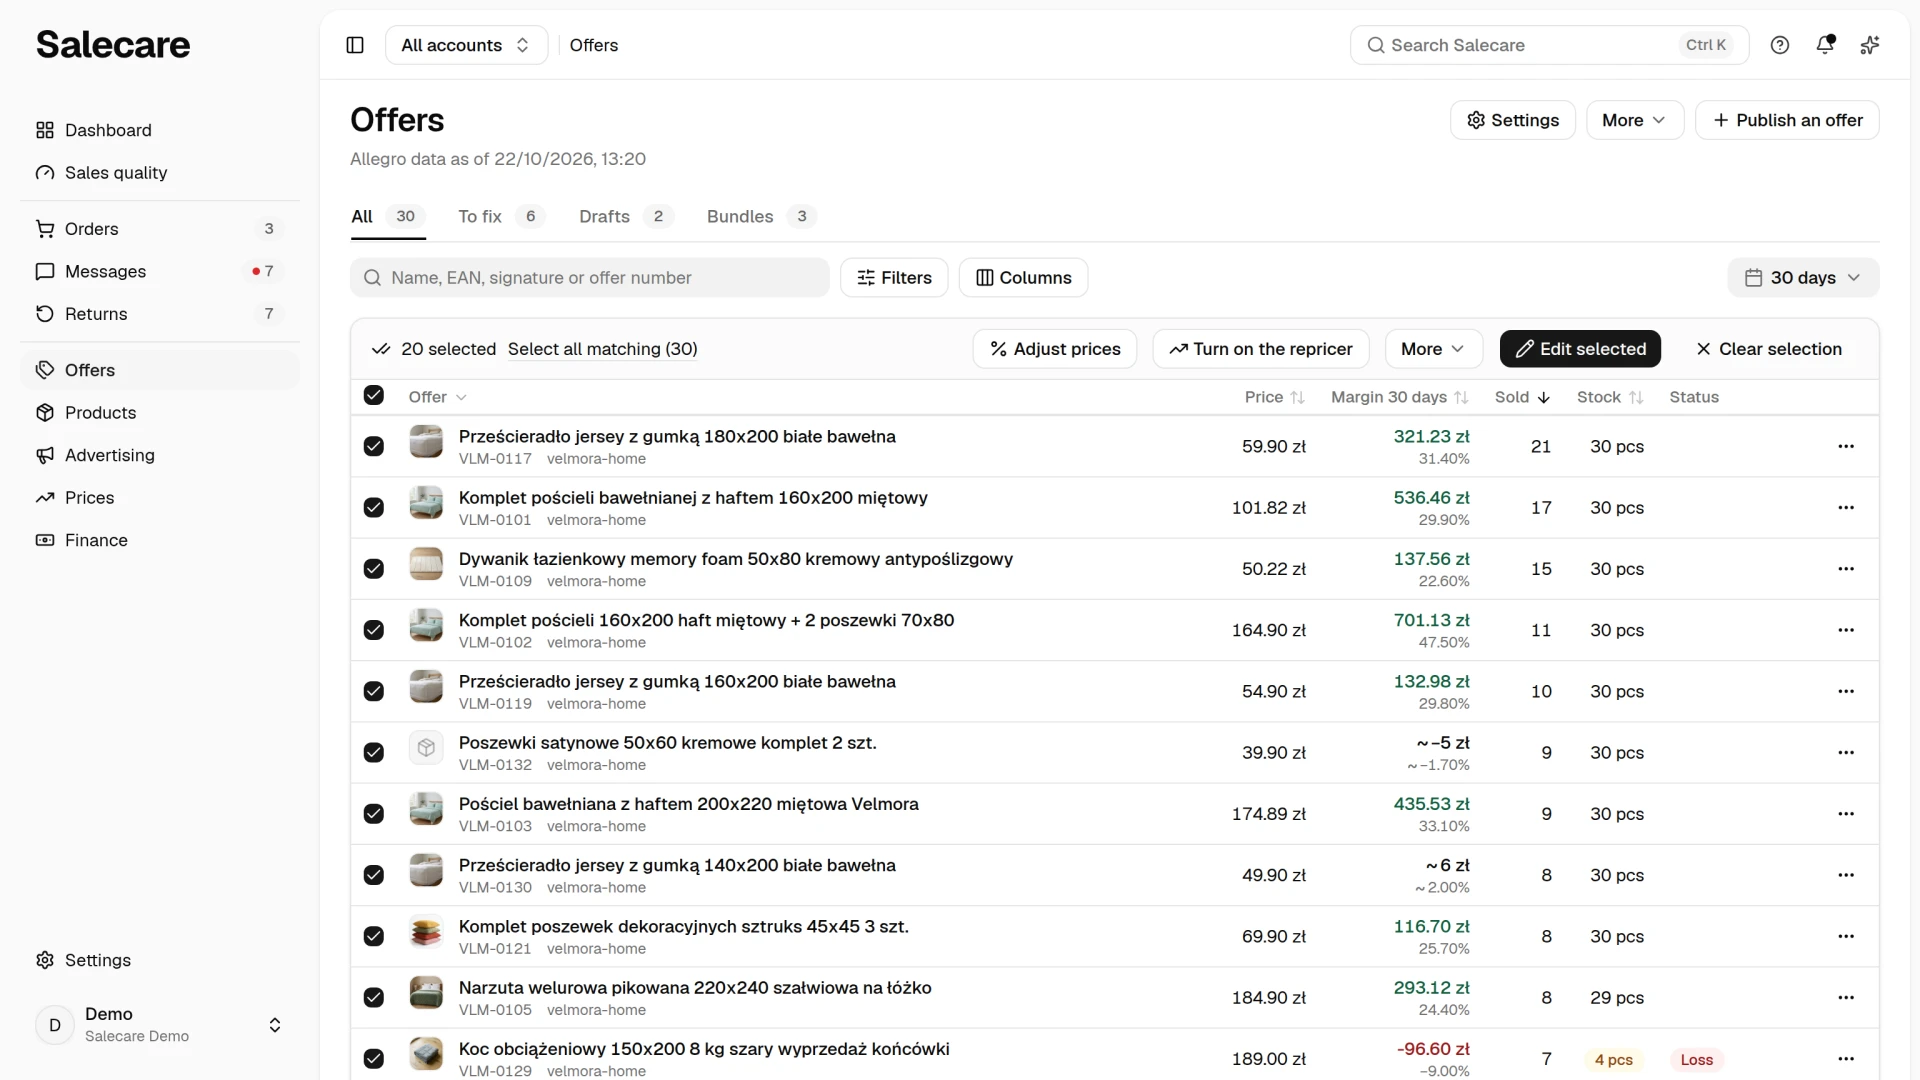Viewport: 1920px width, 1080px height.
Task: Toggle the sidebar panel icon
Action: point(355,45)
